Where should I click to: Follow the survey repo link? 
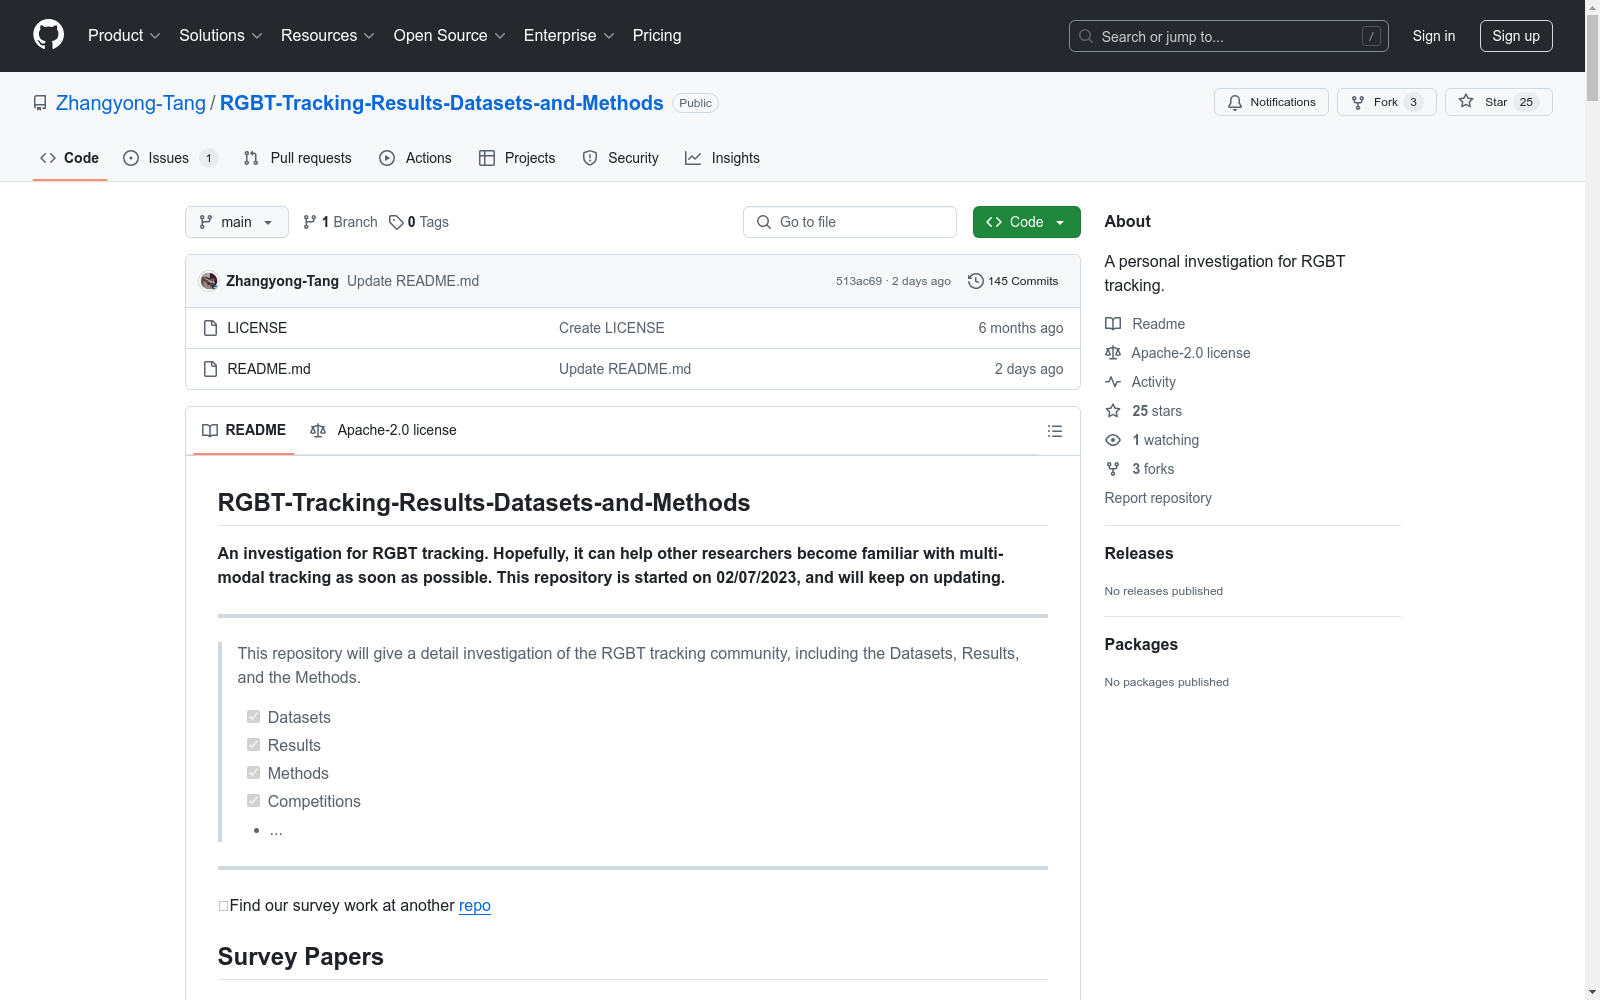[475, 905]
